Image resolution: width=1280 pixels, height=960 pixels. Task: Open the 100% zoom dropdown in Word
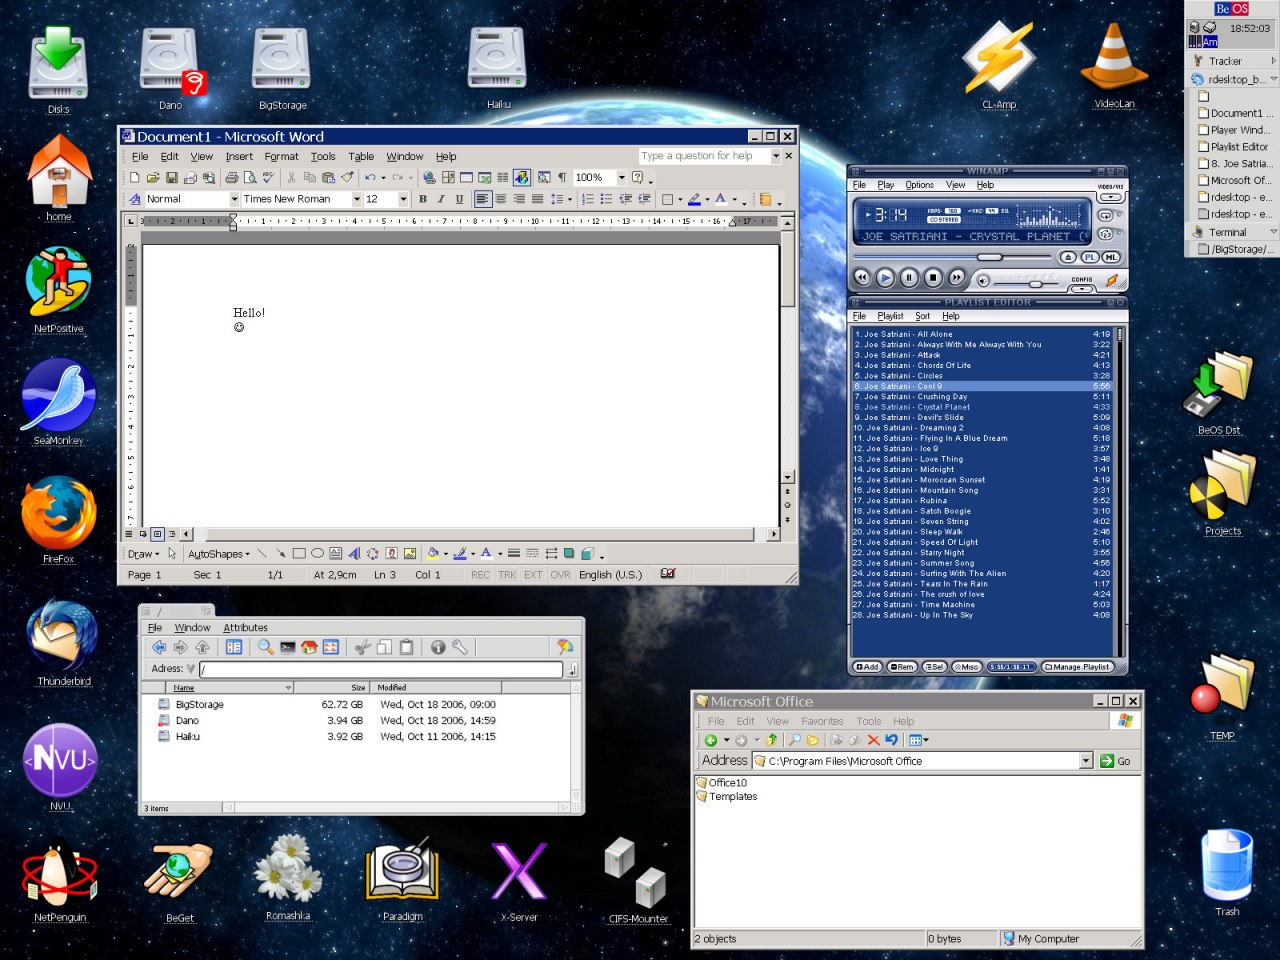pos(621,178)
